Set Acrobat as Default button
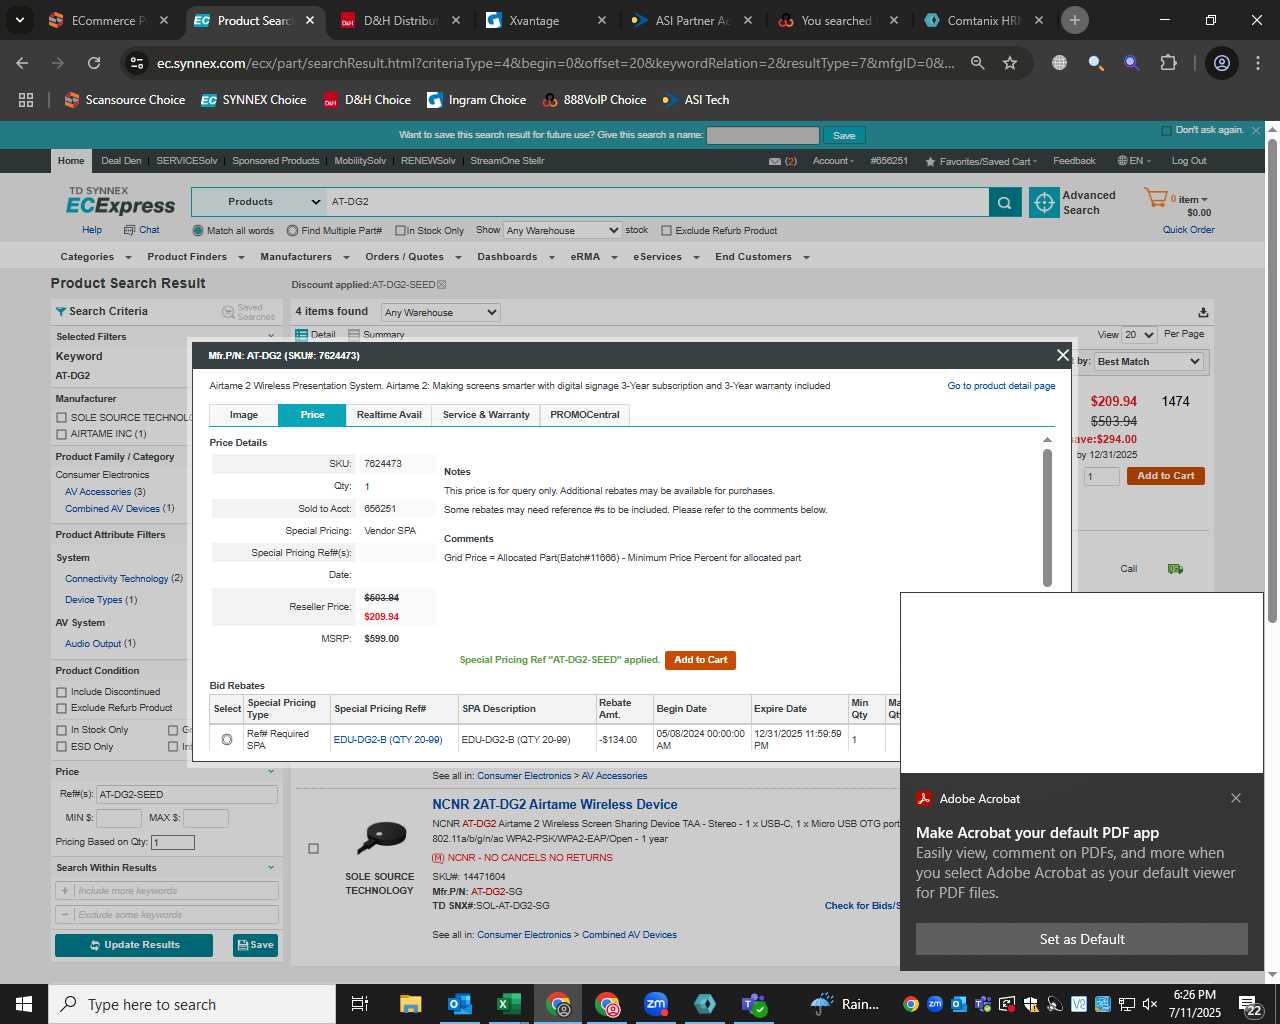Image resolution: width=1280 pixels, height=1024 pixels. (1082, 939)
